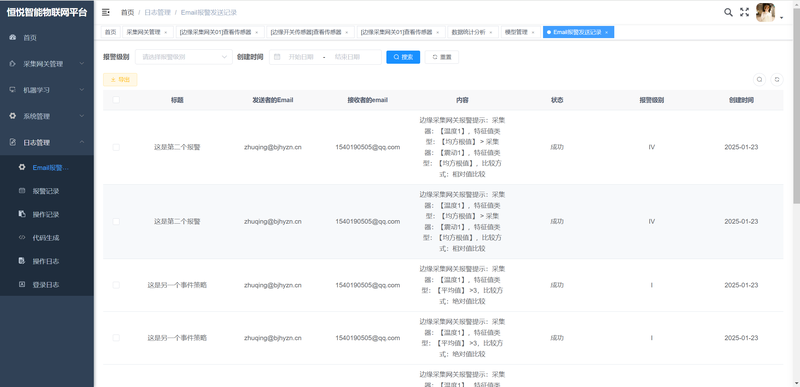This screenshot has width=800, height=387.
Task: Click the user avatar picture
Action: pyautogui.click(x=765, y=12)
